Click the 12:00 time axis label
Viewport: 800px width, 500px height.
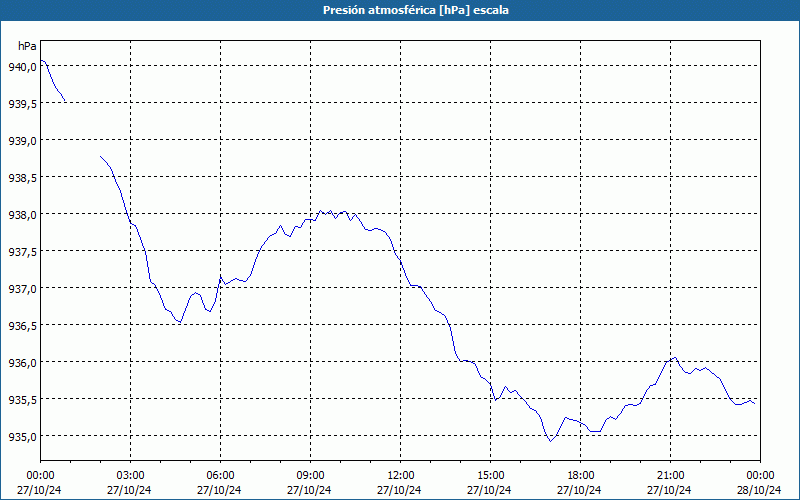click(x=401, y=476)
